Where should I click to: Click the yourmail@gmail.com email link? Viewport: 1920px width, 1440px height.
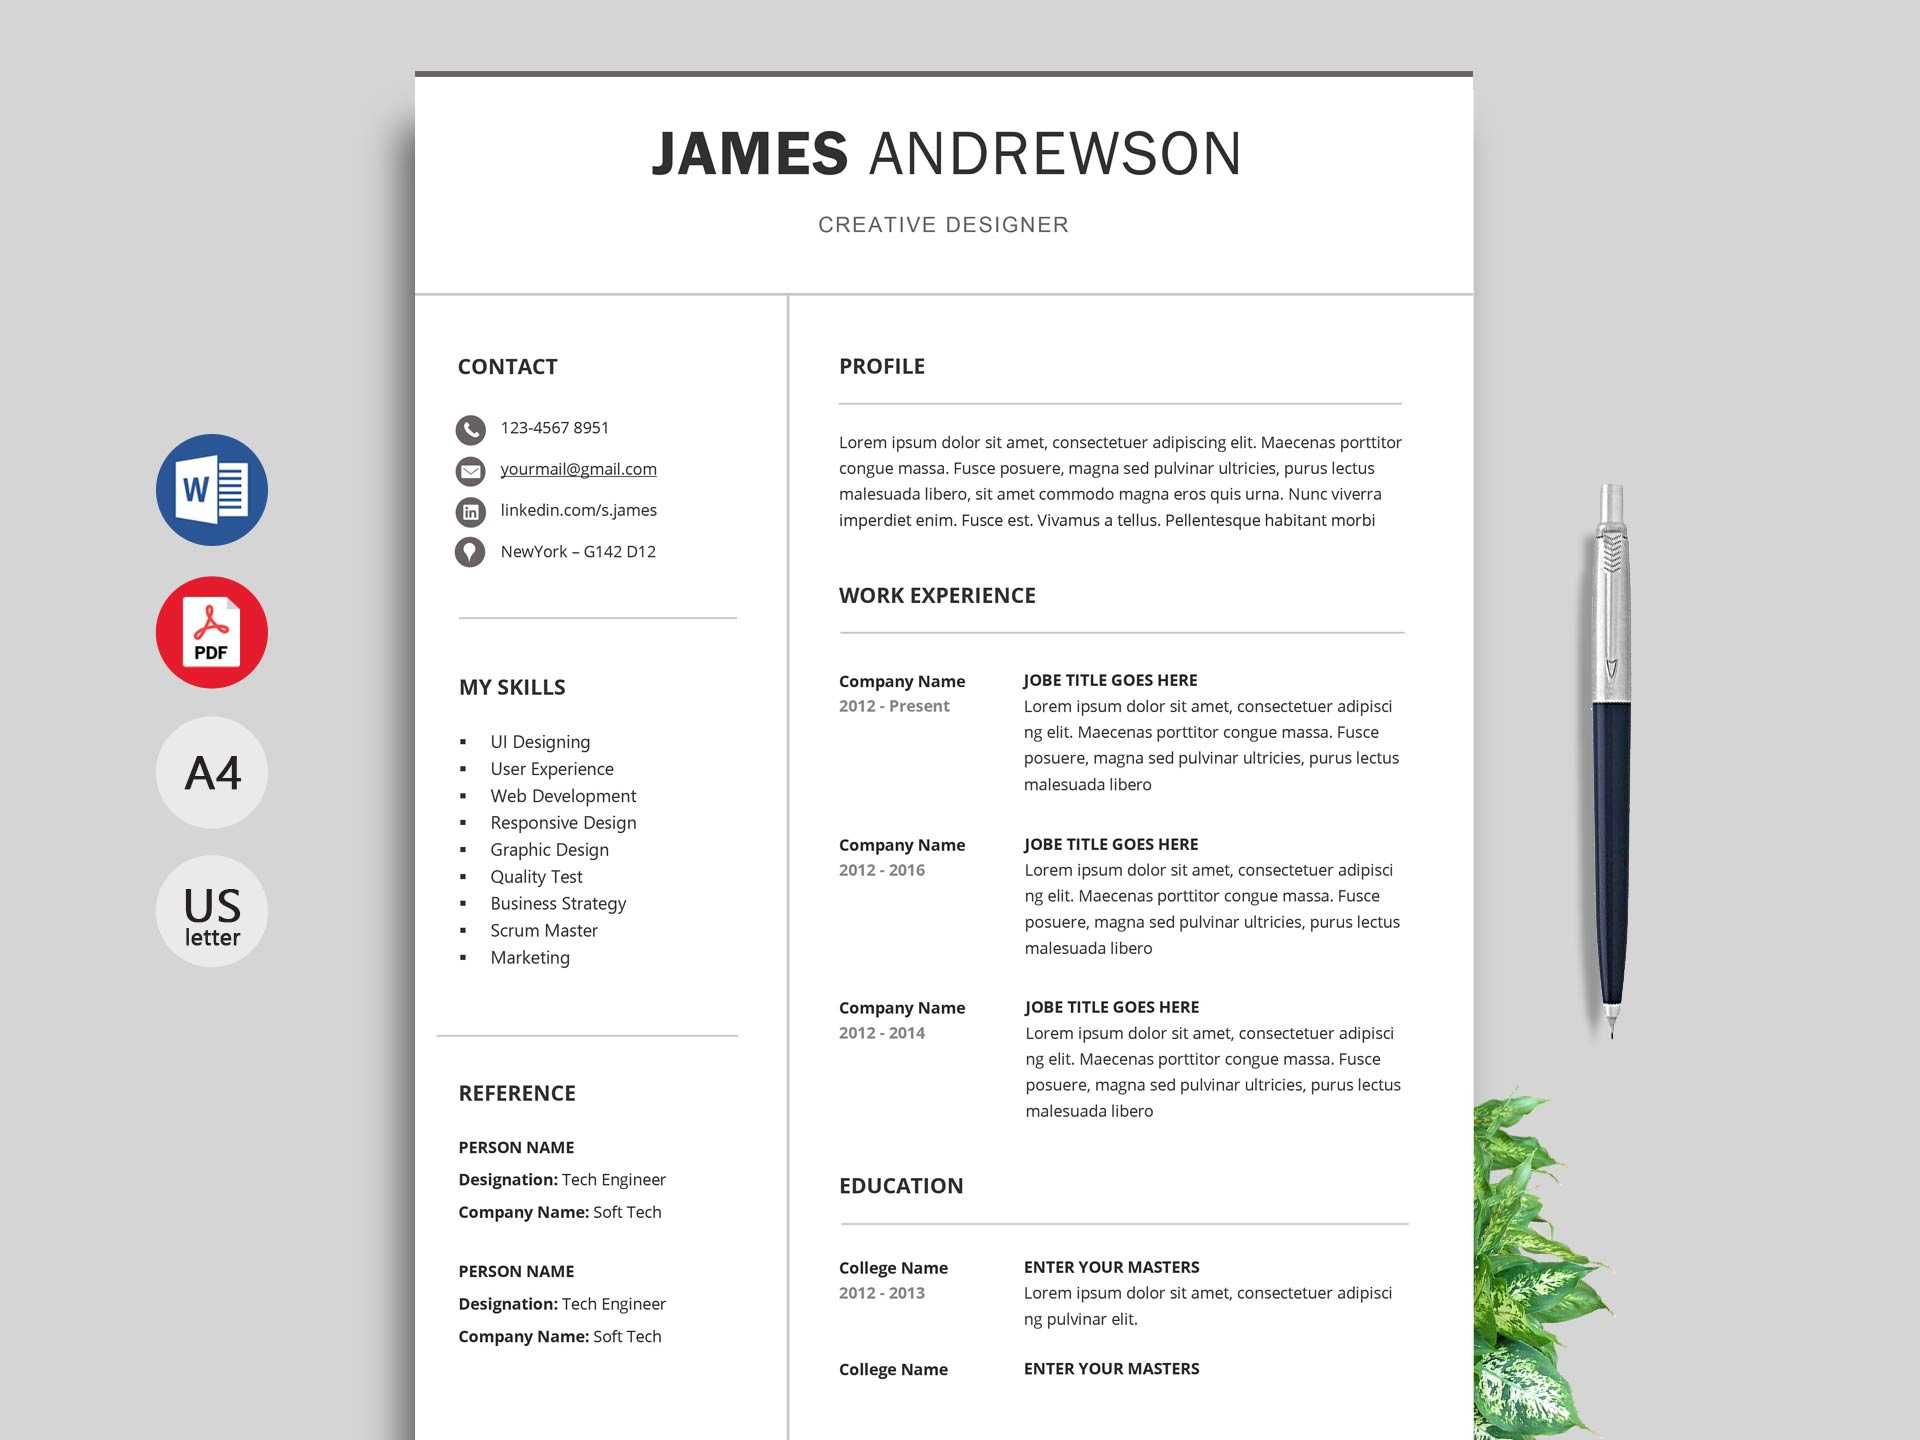pyautogui.click(x=581, y=469)
